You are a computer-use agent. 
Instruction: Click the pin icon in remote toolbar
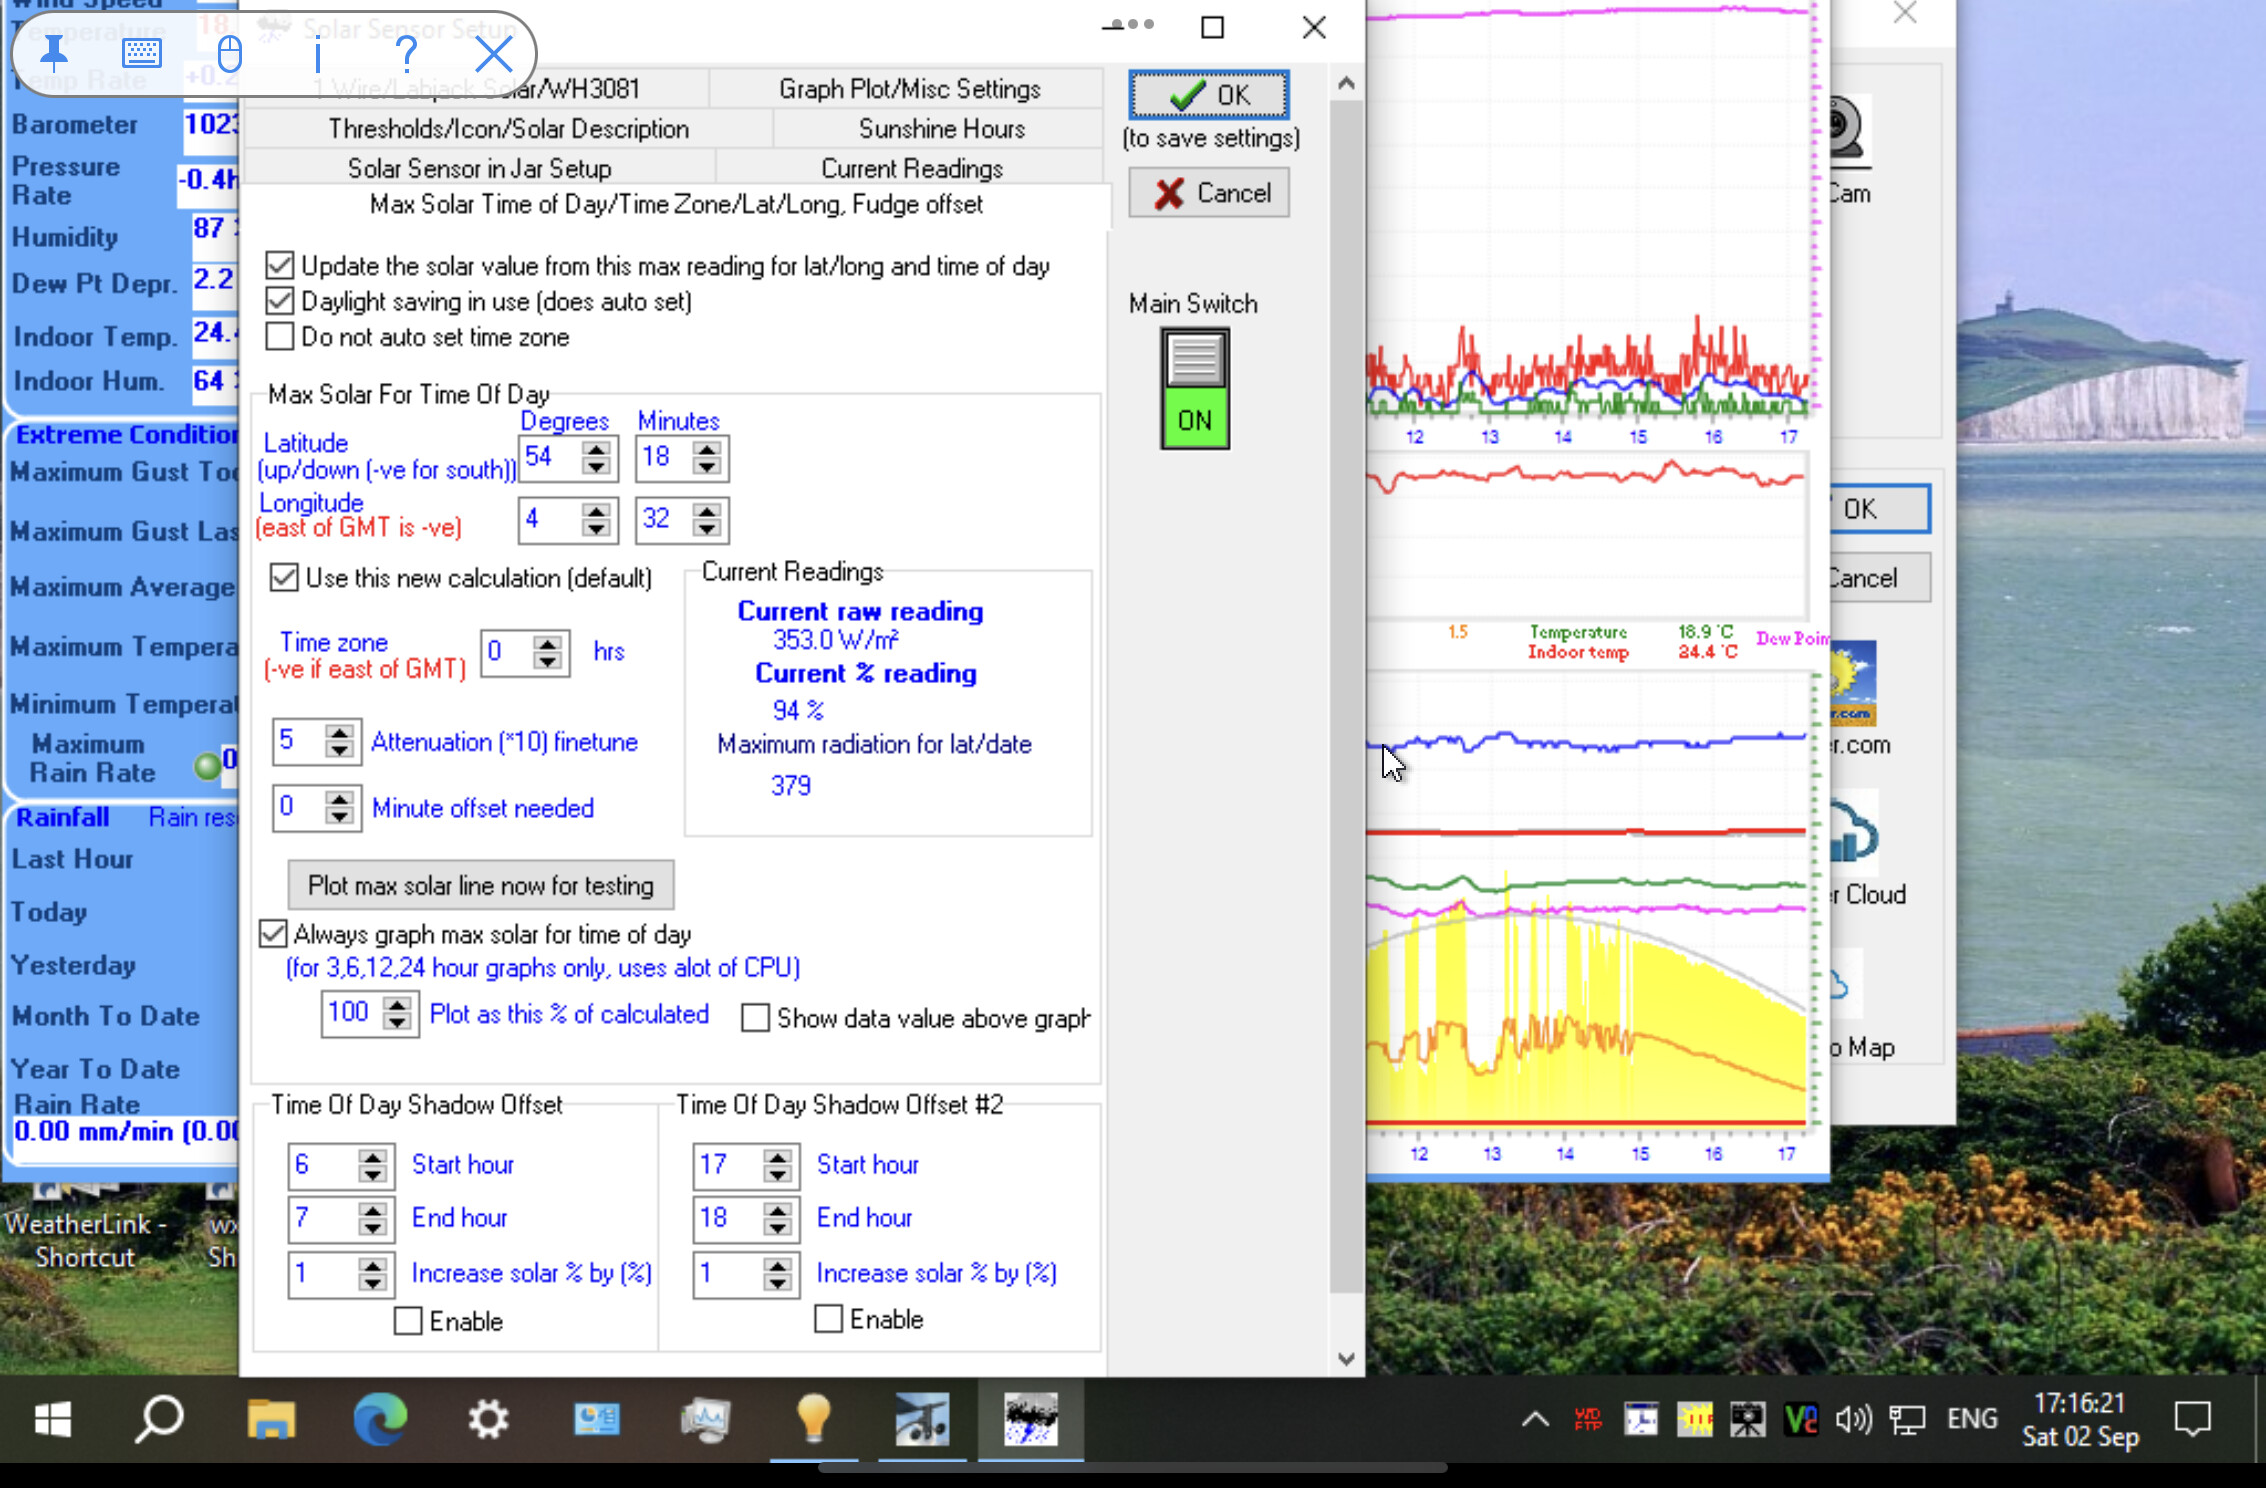[x=54, y=53]
